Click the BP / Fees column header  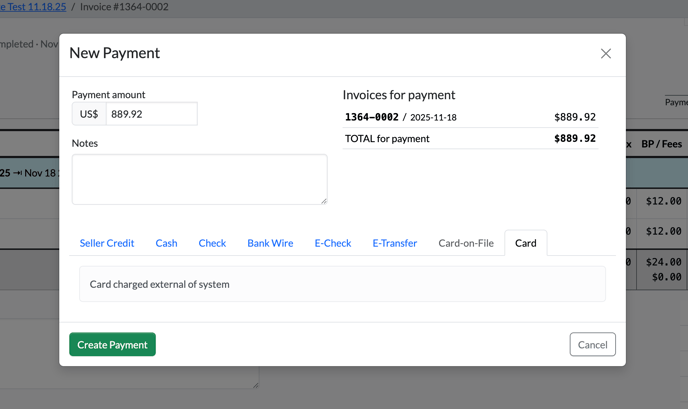coord(661,144)
